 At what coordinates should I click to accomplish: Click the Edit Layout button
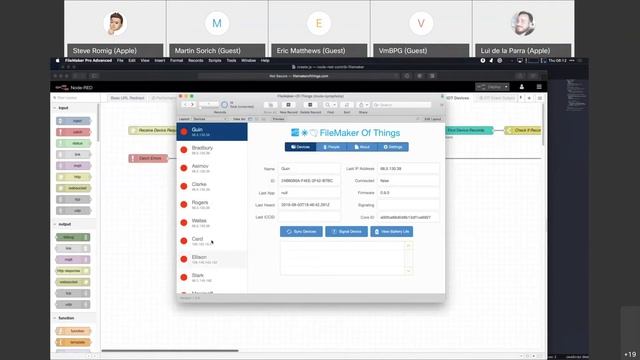point(433,119)
